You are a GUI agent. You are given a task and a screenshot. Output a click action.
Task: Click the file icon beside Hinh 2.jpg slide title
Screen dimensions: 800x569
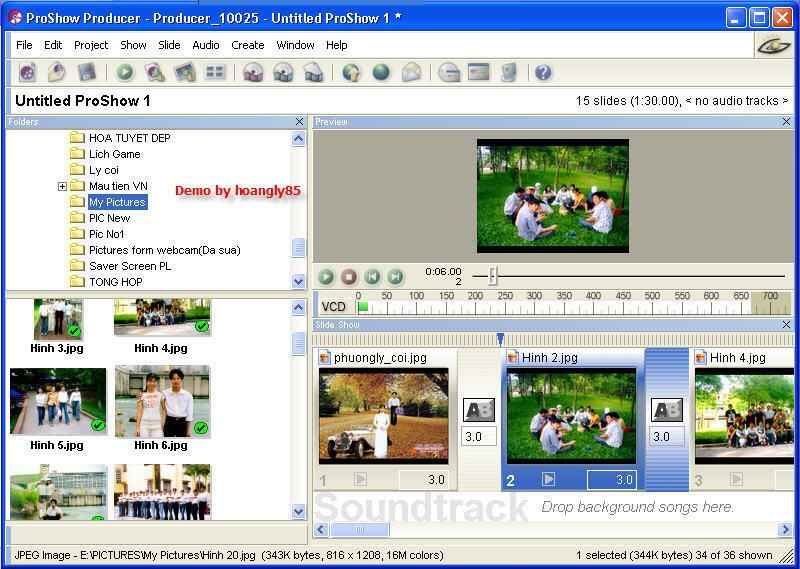[512, 358]
